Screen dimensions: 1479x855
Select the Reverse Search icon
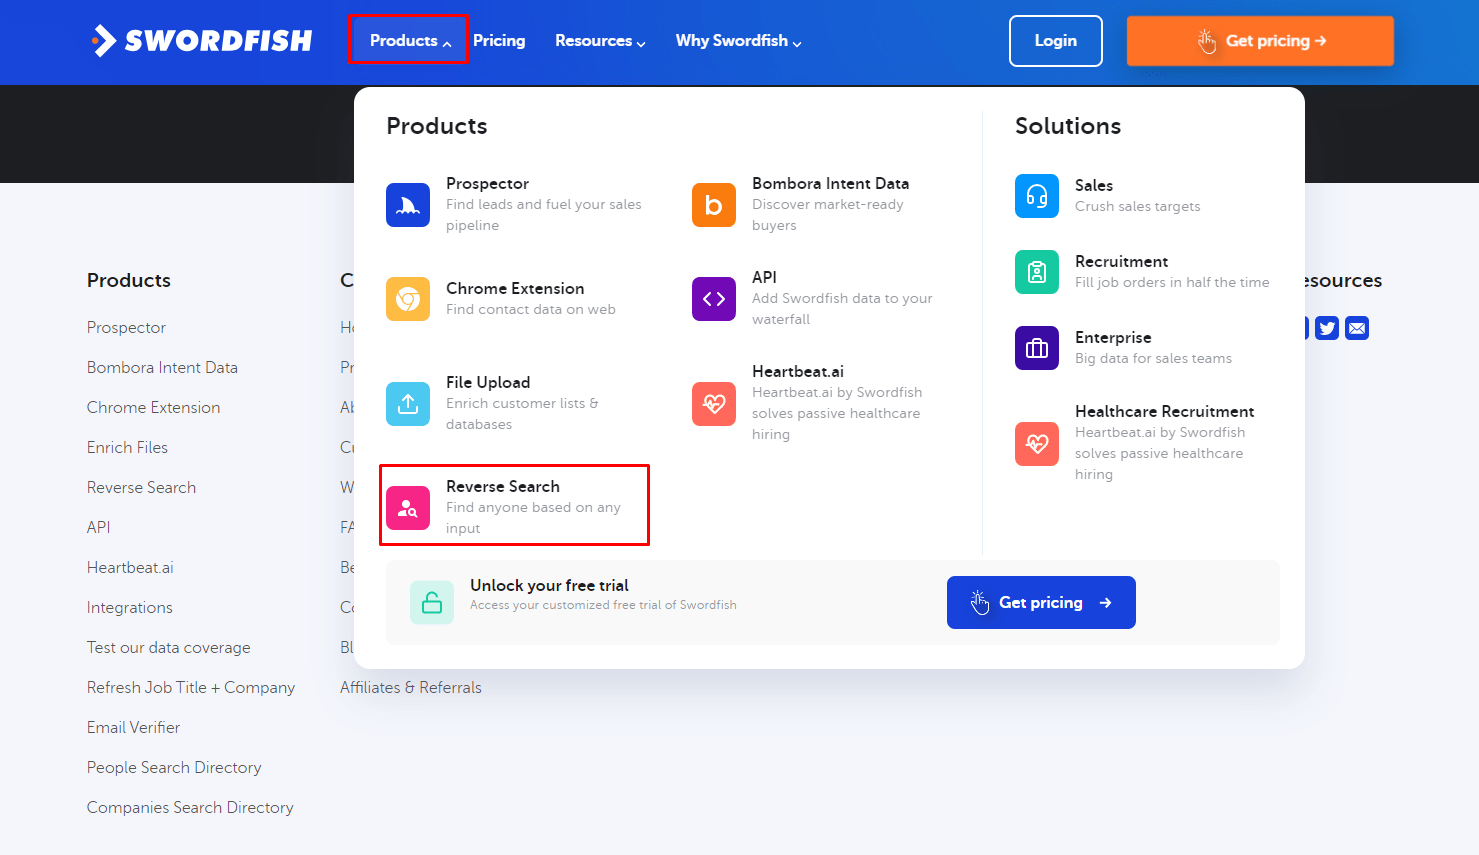[x=408, y=507]
